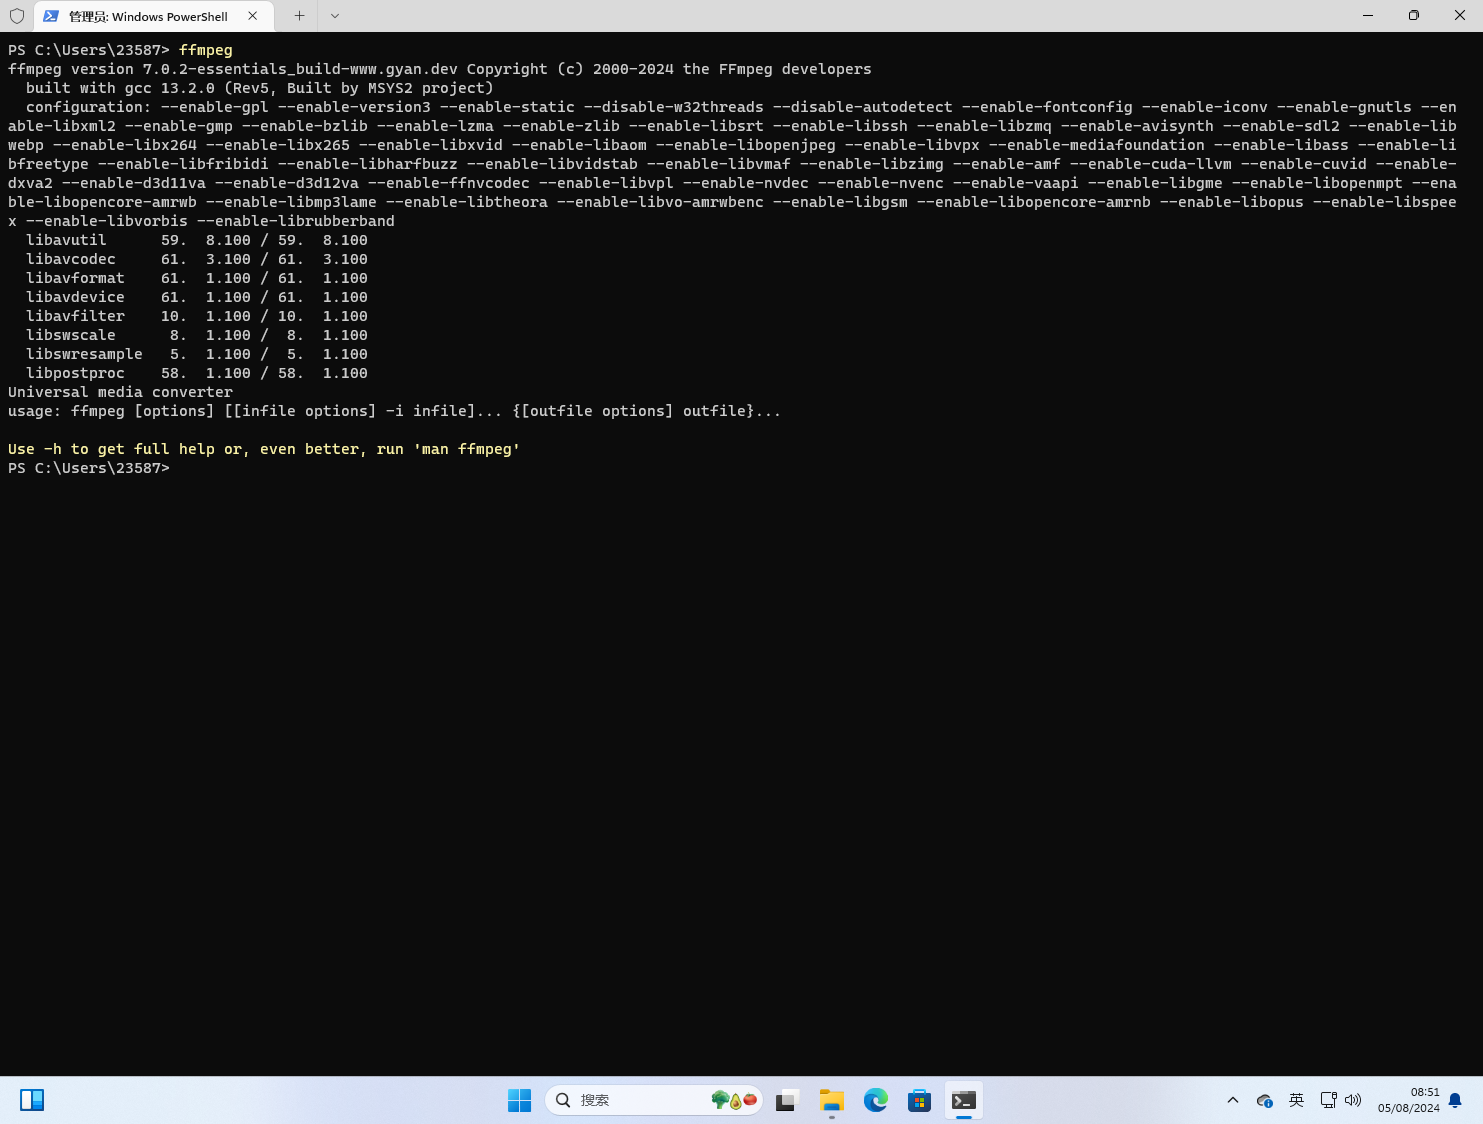1483x1124 pixels.
Task: Show hidden system tray icons
Action: 1232,1100
